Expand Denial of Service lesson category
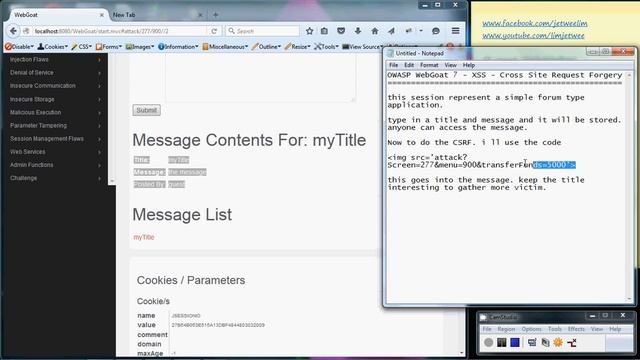The width and height of the screenshot is (640, 360). coord(56,73)
